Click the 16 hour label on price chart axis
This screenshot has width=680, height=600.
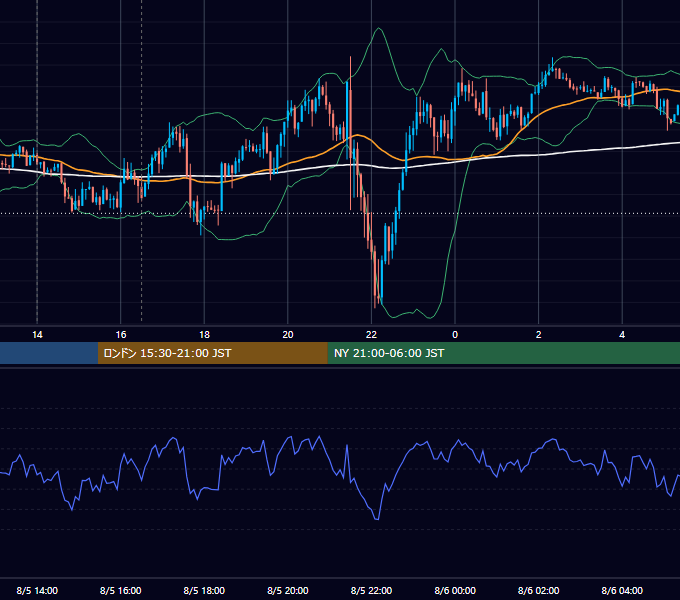click(x=121, y=335)
